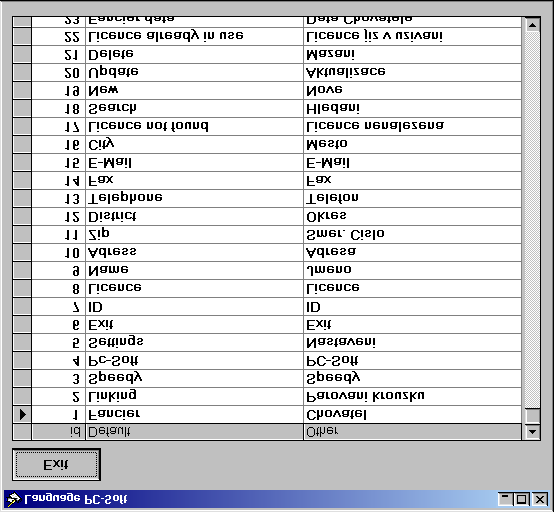Select the 'New' cell
This screenshot has height=512, width=554.
click(194, 90)
